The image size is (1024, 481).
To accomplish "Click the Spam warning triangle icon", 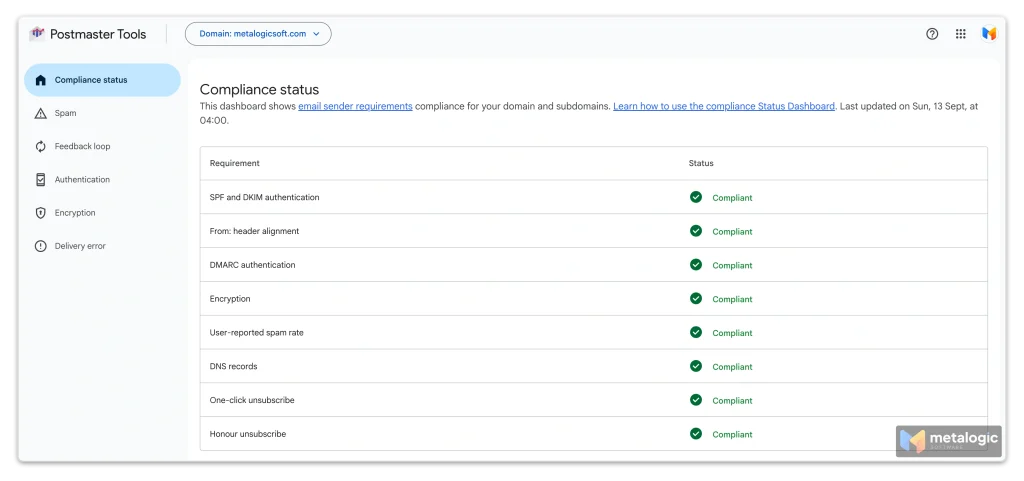I will [40, 114].
